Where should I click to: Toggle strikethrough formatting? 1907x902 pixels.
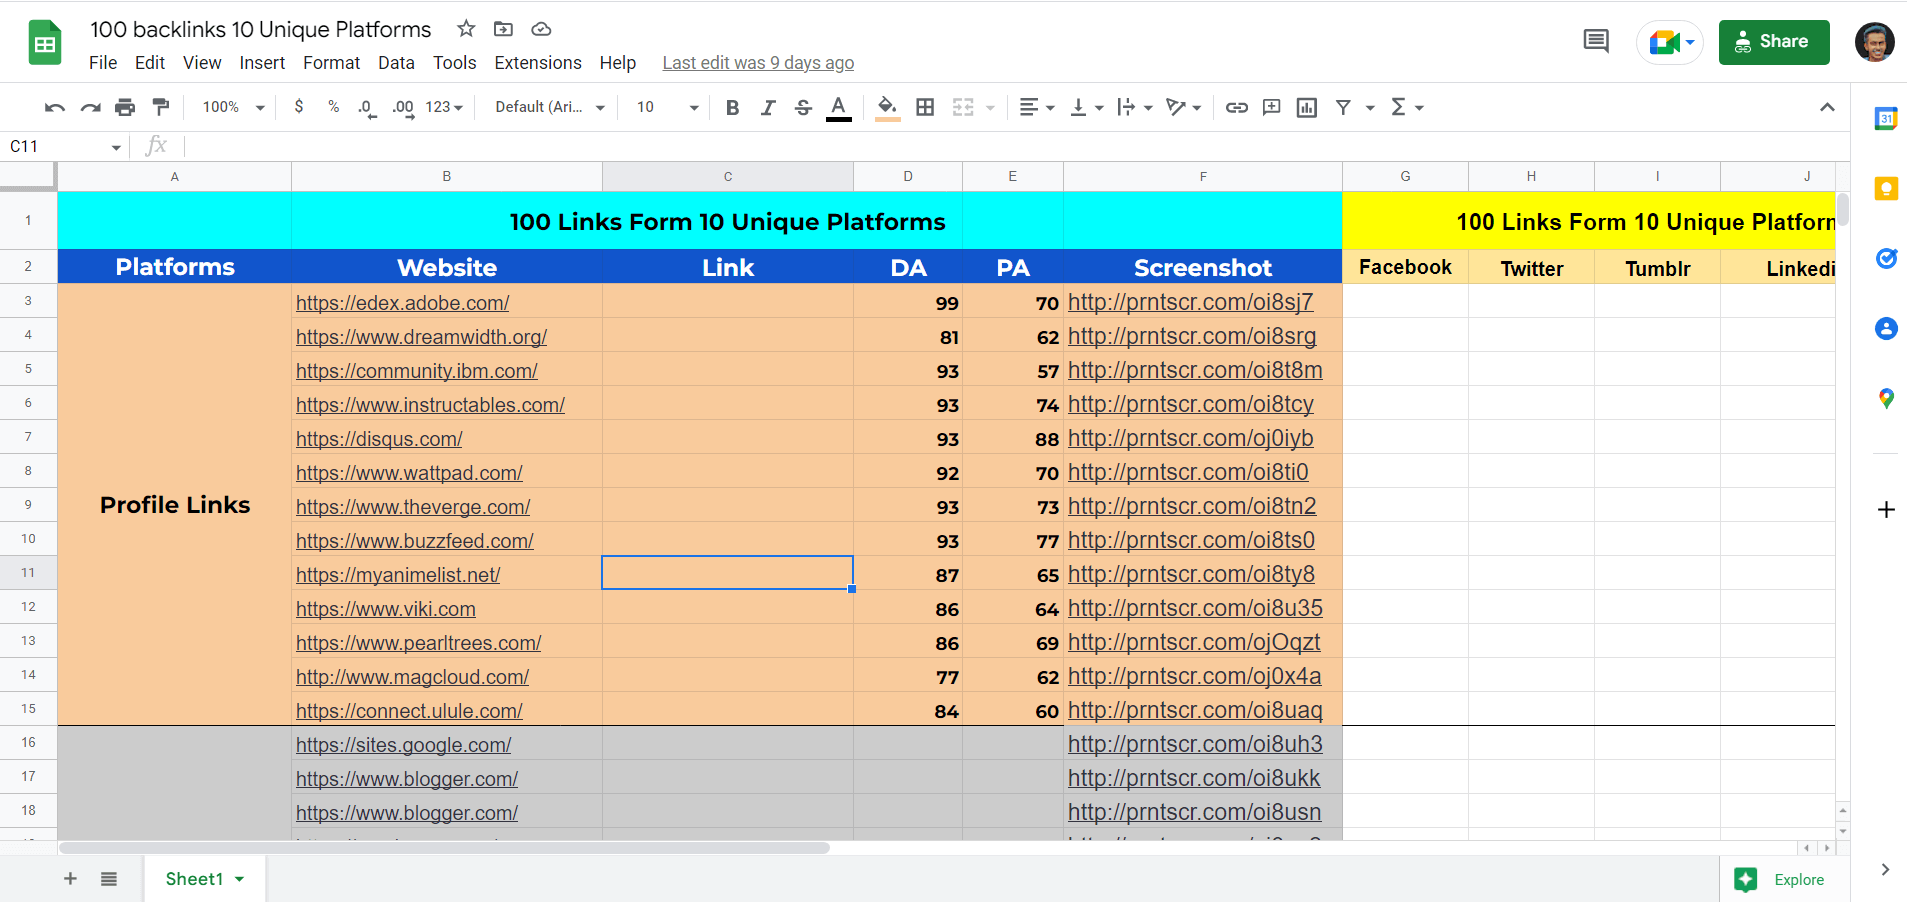pos(803,107)
